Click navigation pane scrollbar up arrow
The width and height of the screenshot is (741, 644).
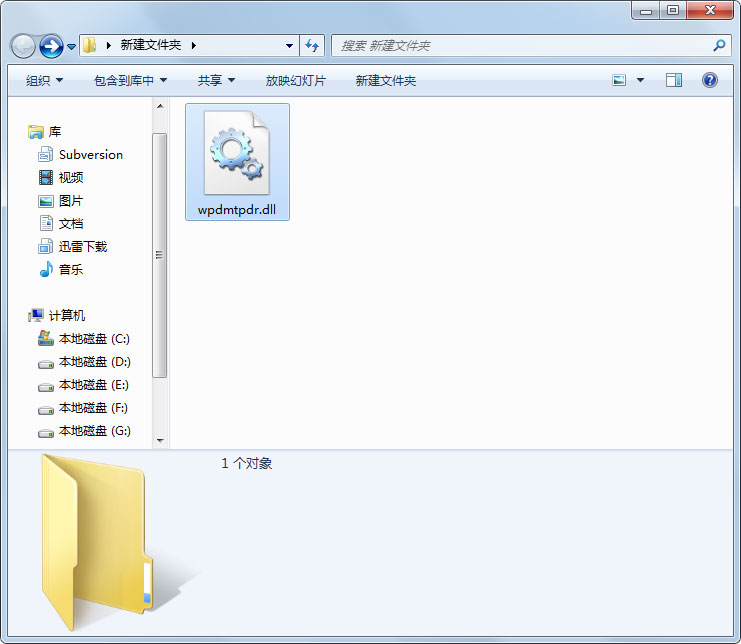(160, 106)
